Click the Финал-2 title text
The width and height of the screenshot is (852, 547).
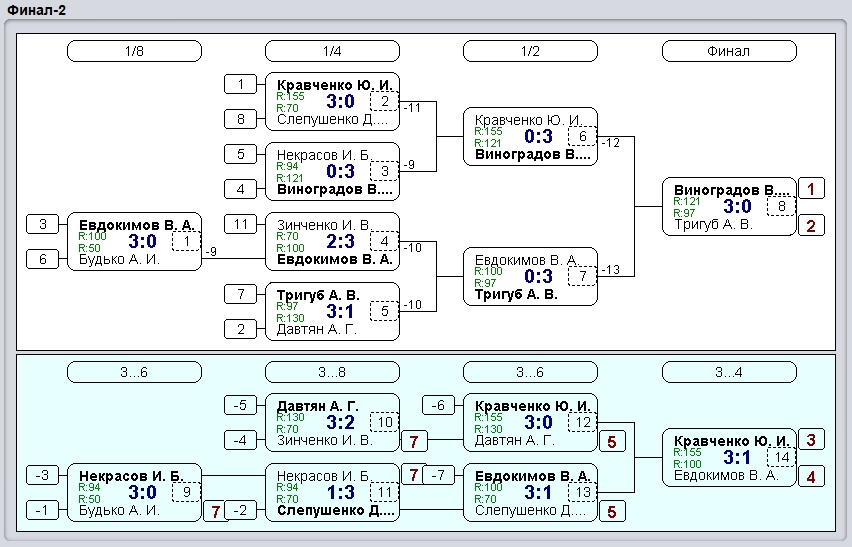point(37,10)
